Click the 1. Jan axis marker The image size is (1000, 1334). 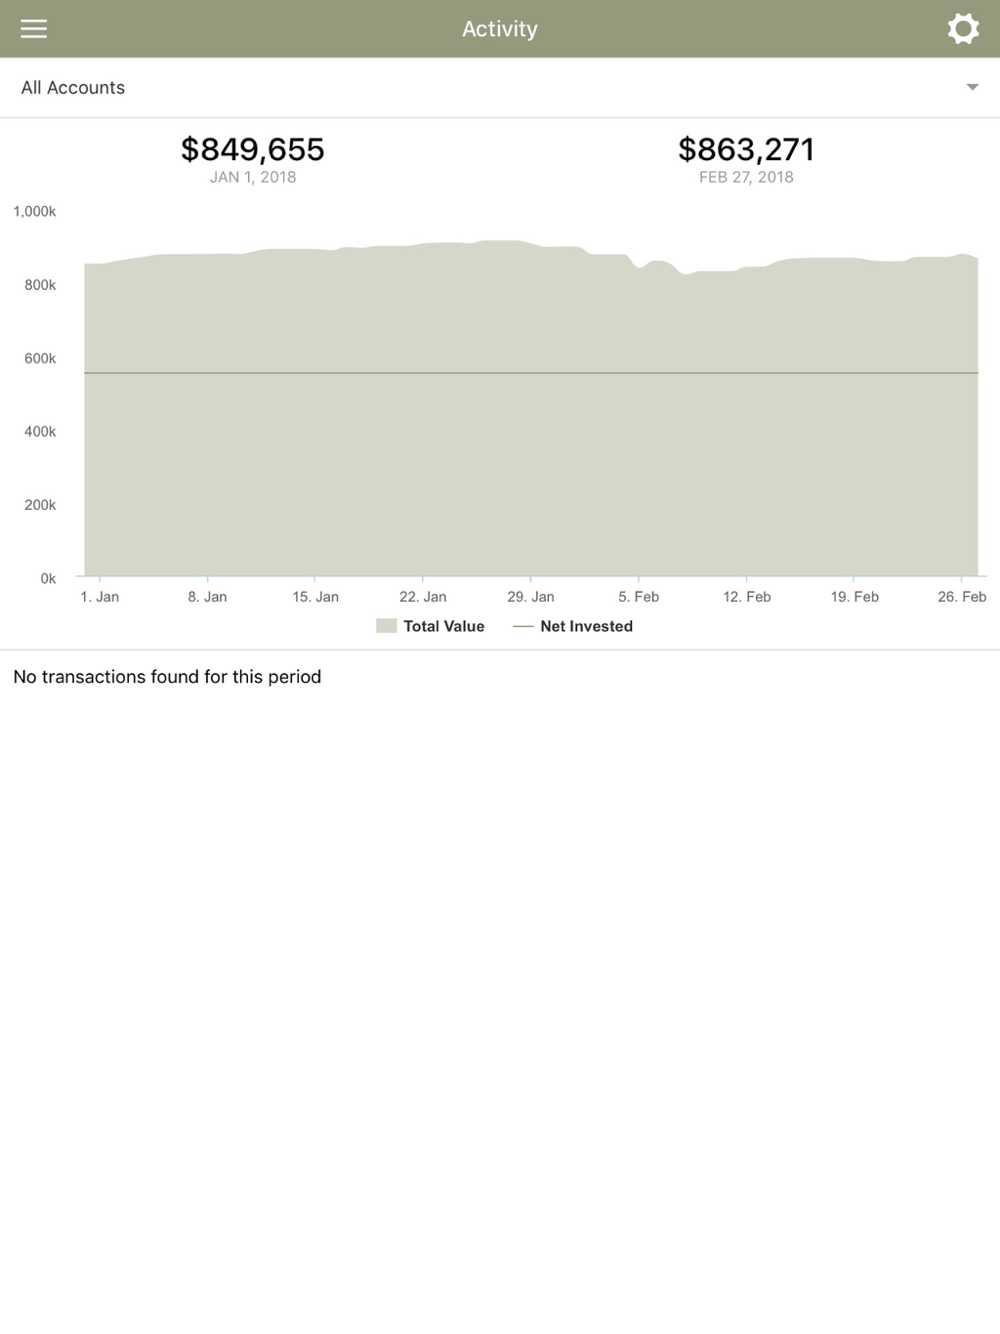(100, 597)
